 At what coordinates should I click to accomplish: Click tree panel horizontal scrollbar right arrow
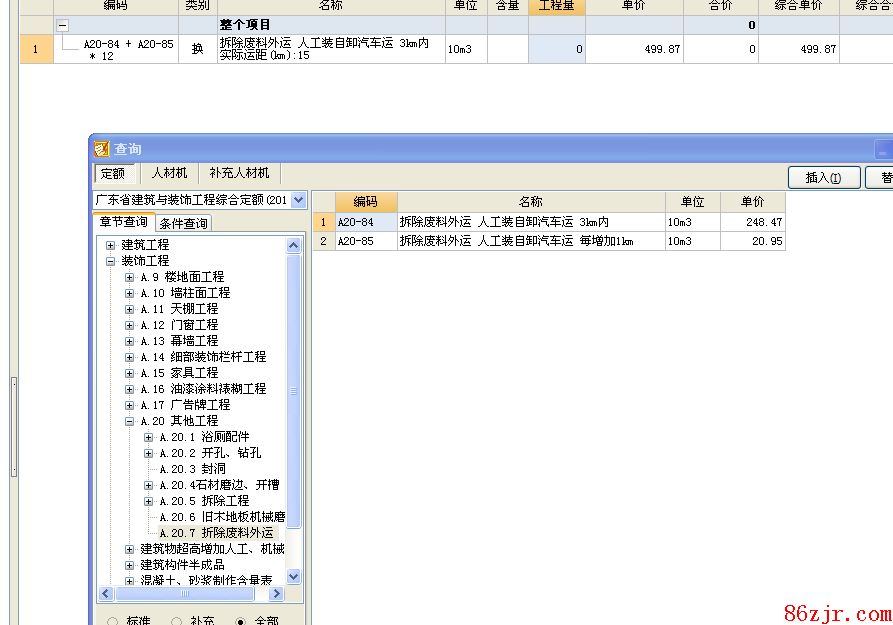click(278, 593)
